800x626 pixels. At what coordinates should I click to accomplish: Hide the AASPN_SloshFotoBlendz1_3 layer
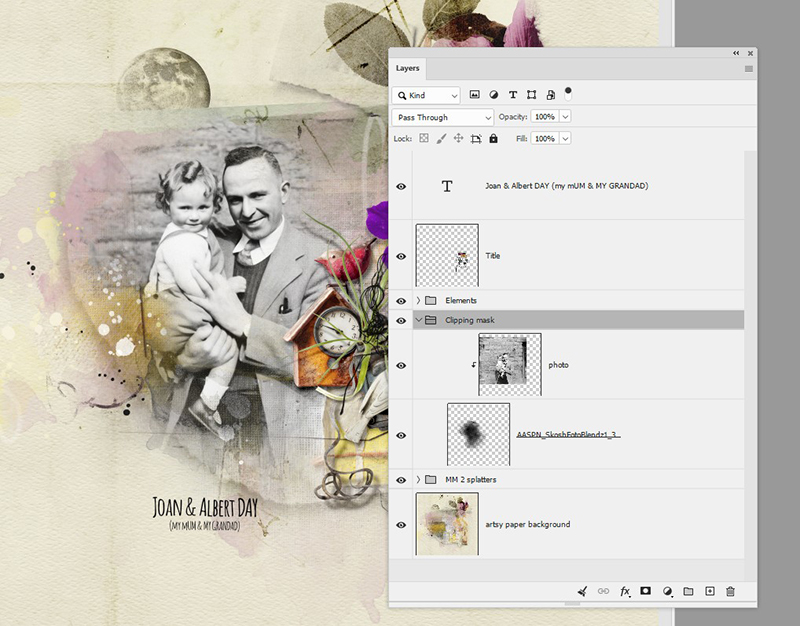(x=401, y=435)
